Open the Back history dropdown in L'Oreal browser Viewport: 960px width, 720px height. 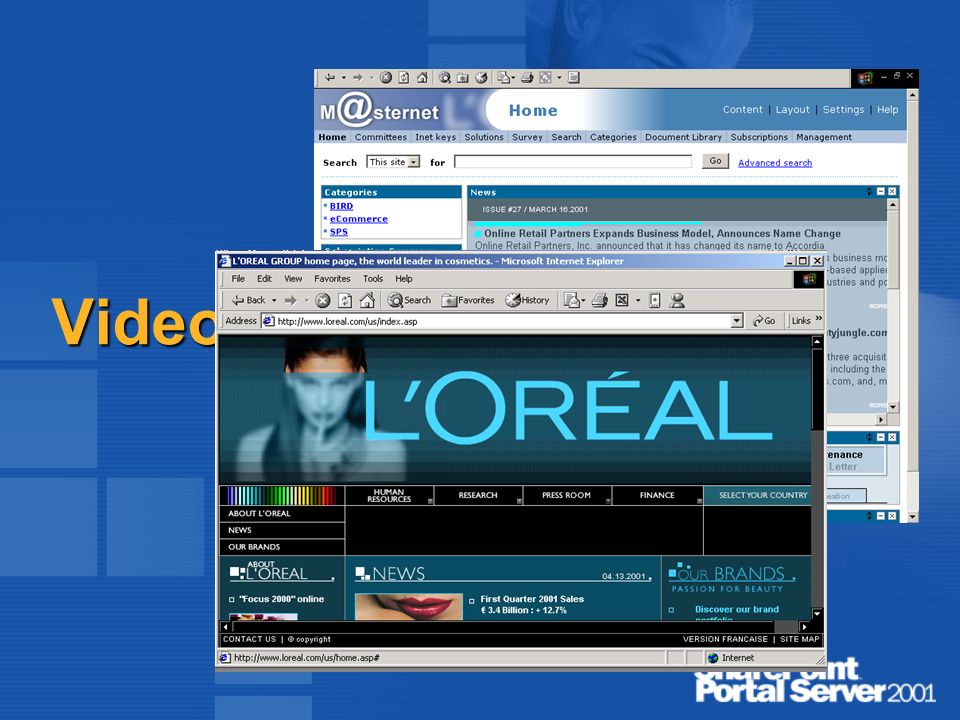(274, 300)
